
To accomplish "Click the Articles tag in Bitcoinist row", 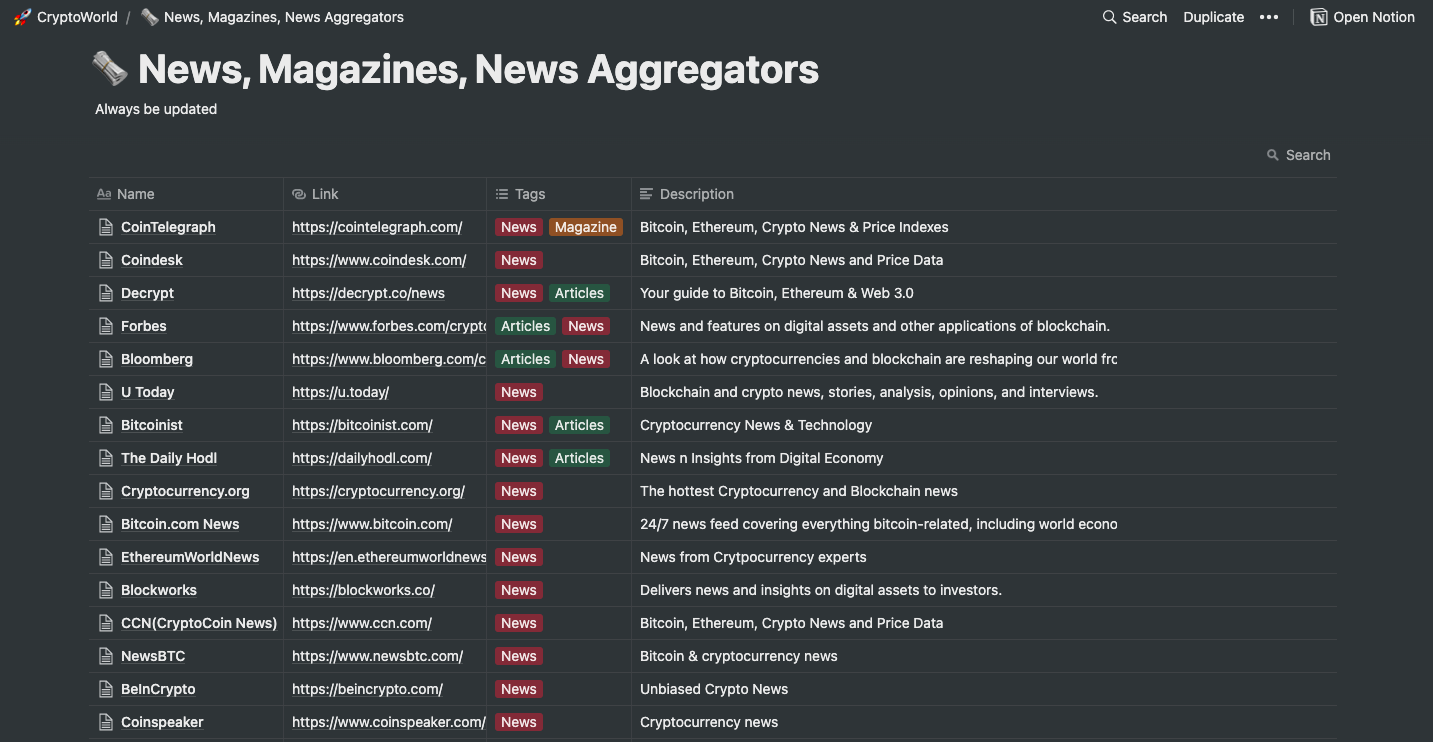I will (x=580, y=425).
